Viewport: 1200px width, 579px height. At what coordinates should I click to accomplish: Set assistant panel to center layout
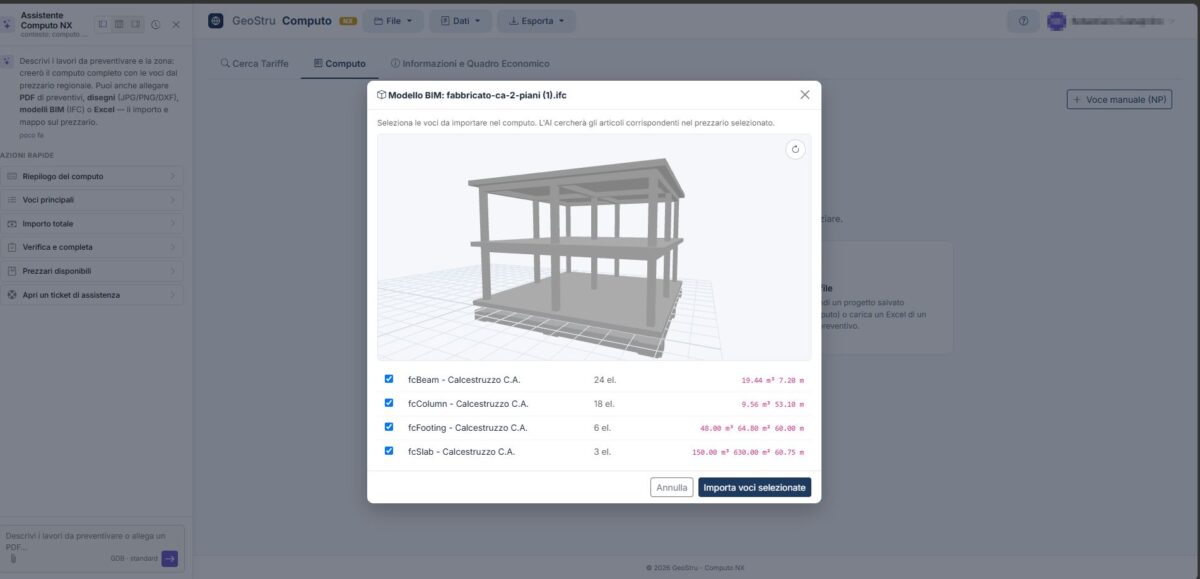119,24
